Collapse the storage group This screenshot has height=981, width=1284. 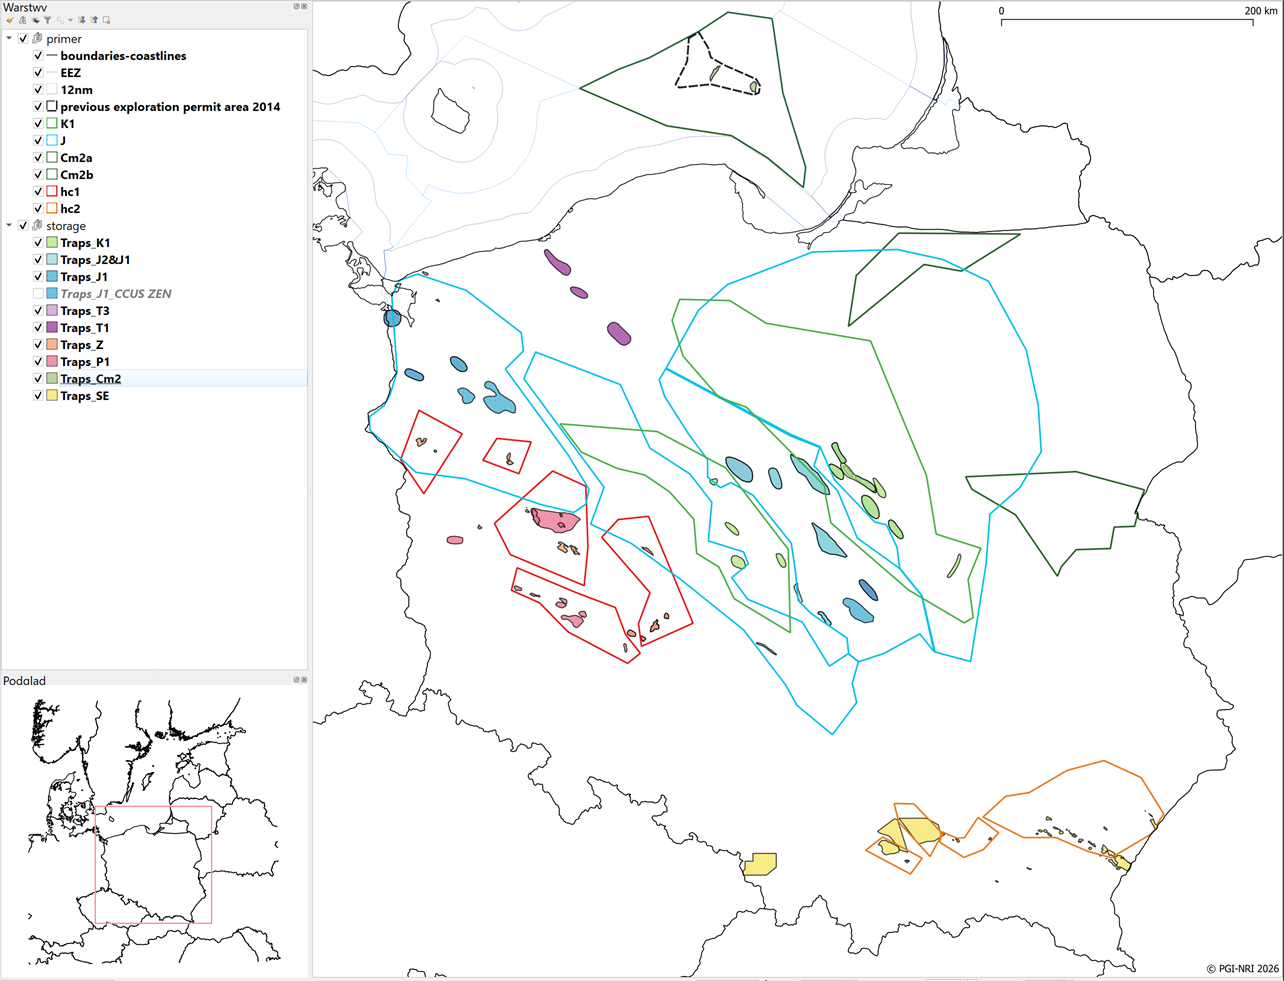pyautogui.click(x=9, y=226)
